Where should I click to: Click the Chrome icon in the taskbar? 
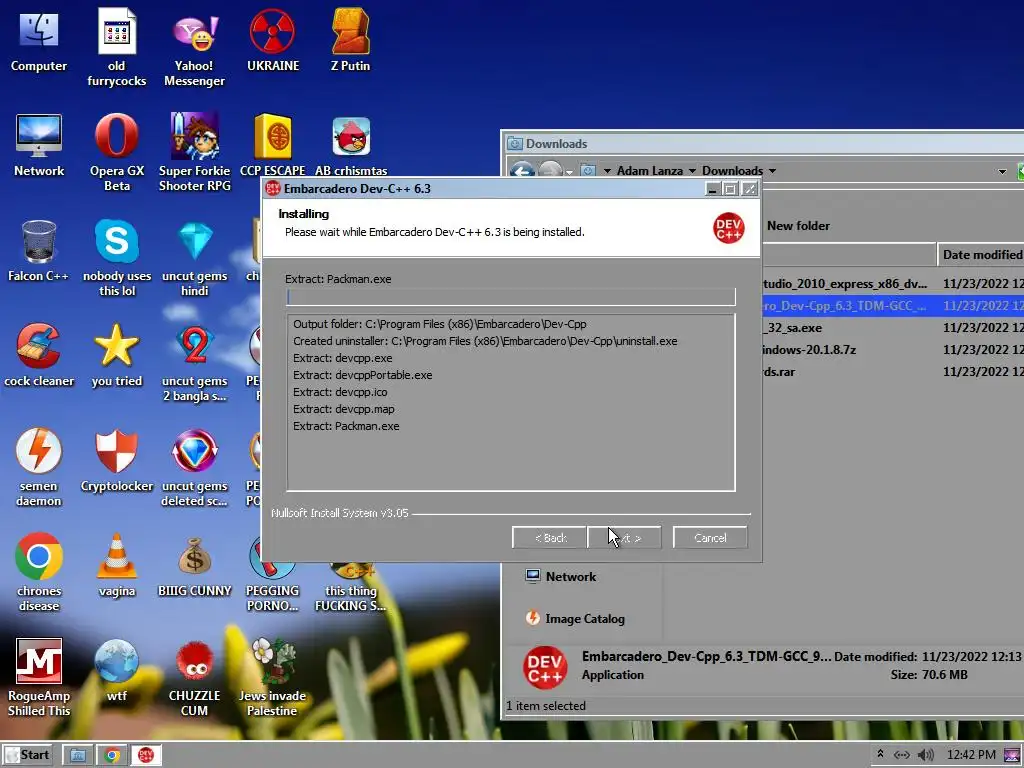pyautogui.click(x=112, y=756)
